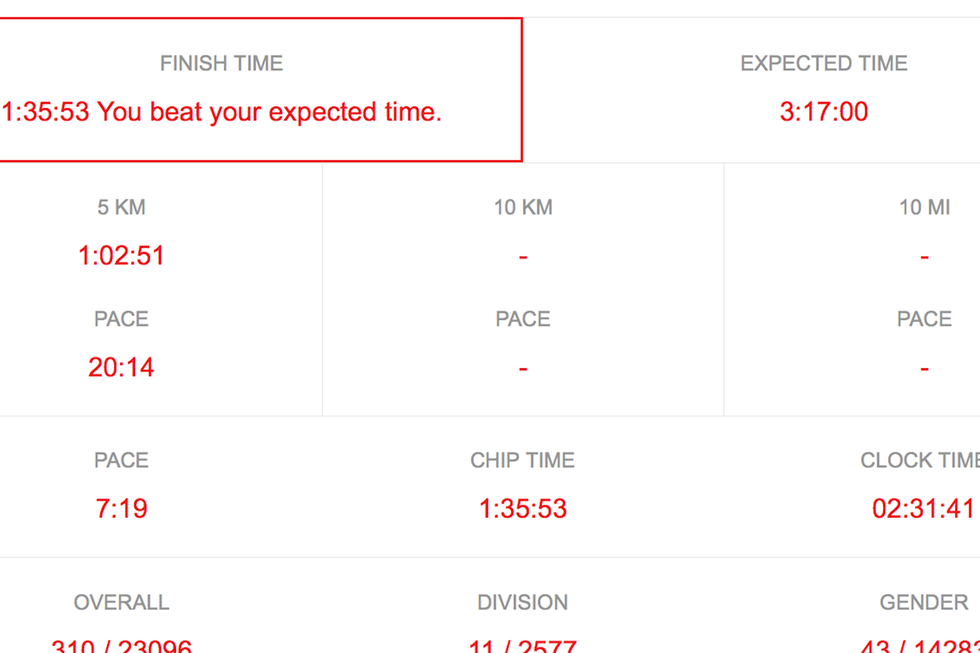Select the empty 10 KM split dash

pyautogui.click(x=523, y=256)
